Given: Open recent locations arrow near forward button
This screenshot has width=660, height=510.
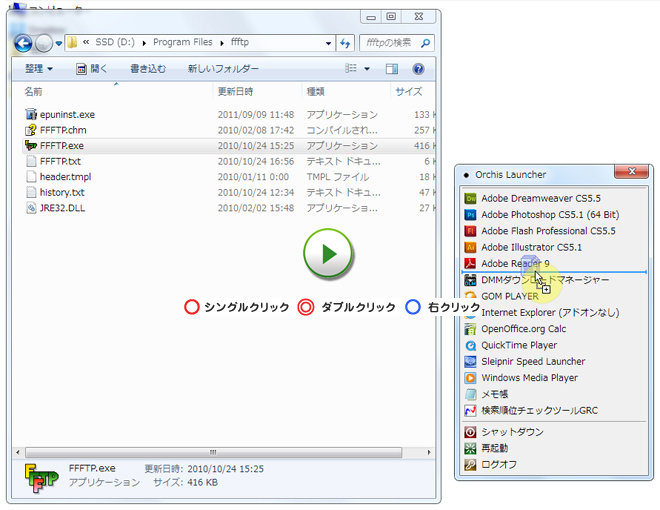Looking at the screenshot, I should [x=59, y=43].
